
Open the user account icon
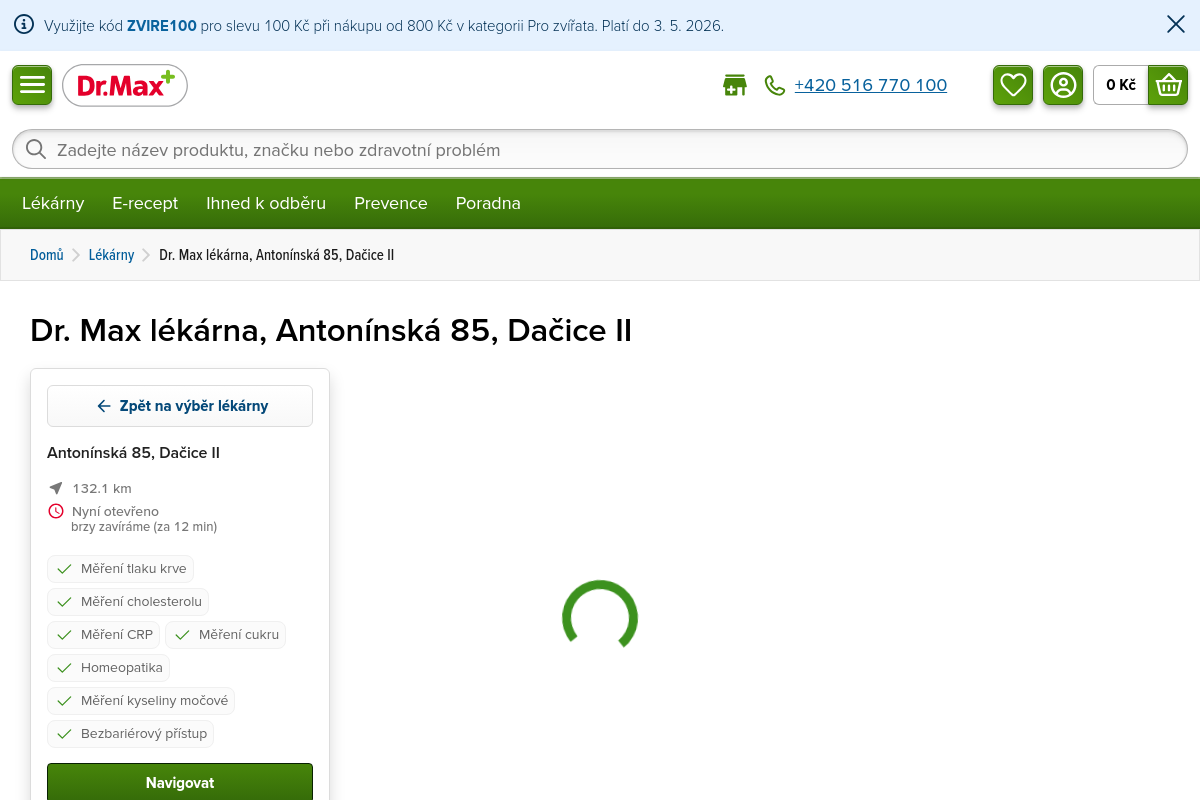pos(1063,85)
